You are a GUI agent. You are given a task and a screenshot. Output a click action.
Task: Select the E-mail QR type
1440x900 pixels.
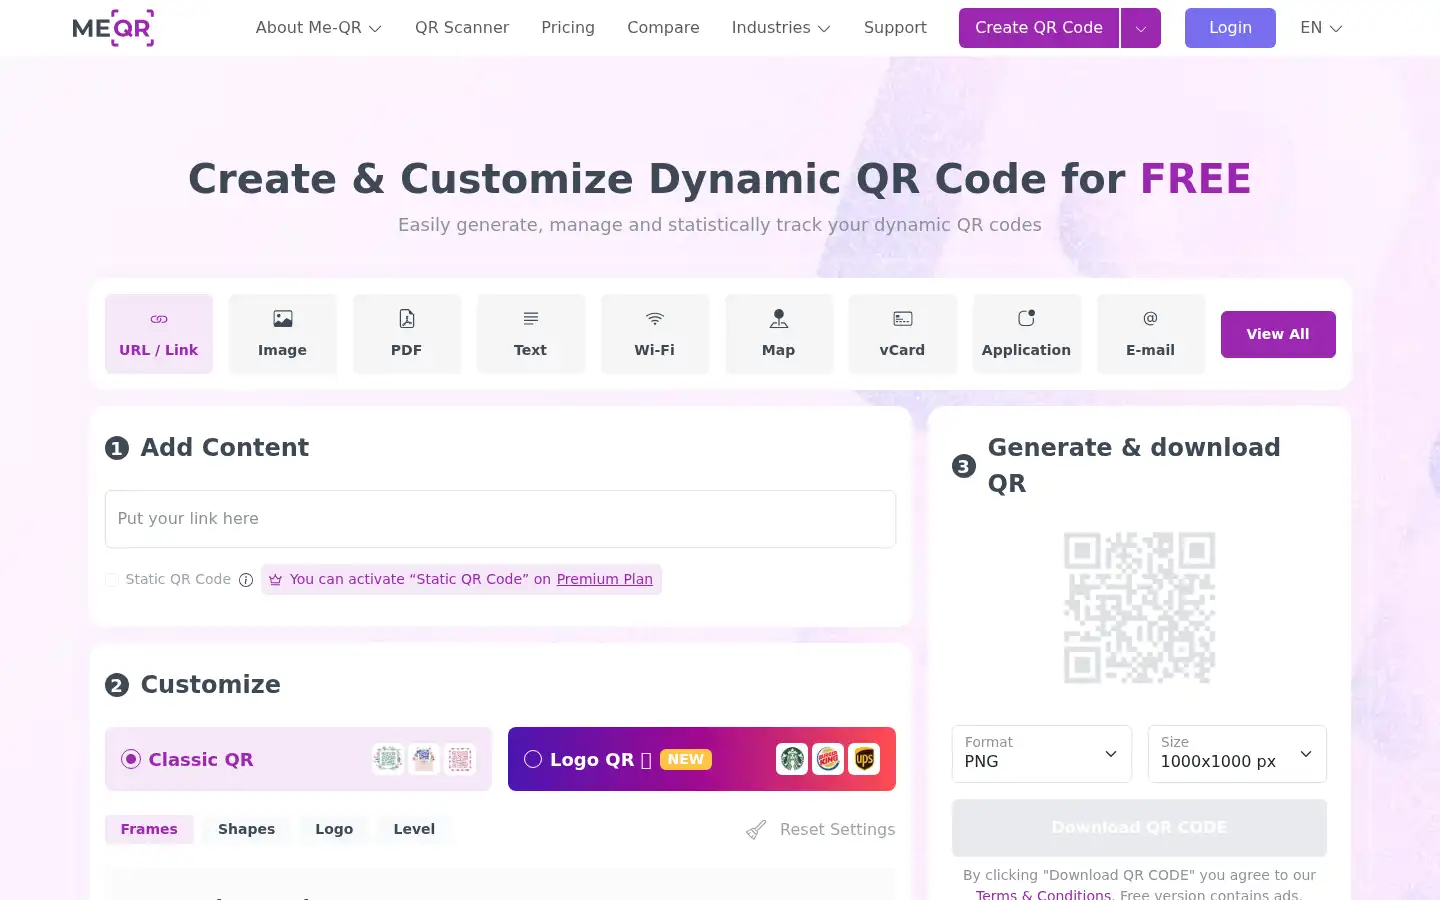(x=1151, y=334)
